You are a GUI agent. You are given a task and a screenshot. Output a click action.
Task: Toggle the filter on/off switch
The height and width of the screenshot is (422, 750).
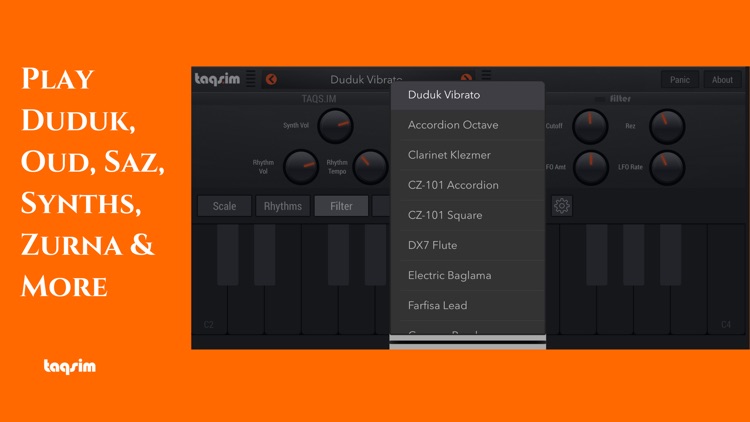(599, 99)
